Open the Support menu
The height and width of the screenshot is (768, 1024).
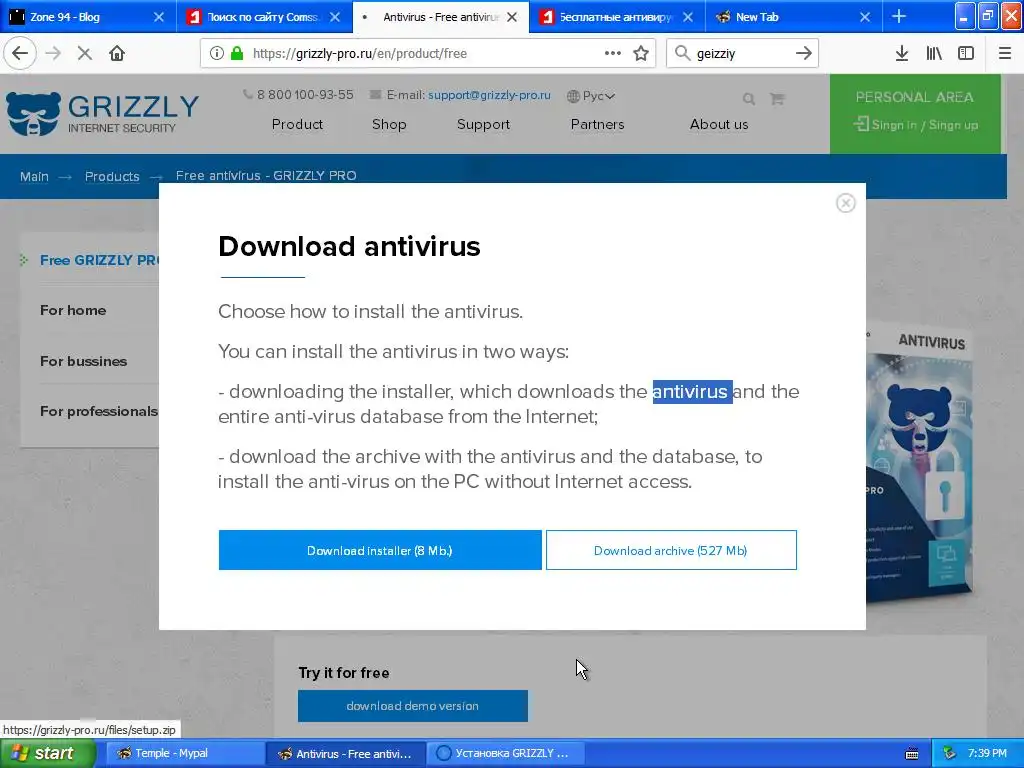pos(483,124)
